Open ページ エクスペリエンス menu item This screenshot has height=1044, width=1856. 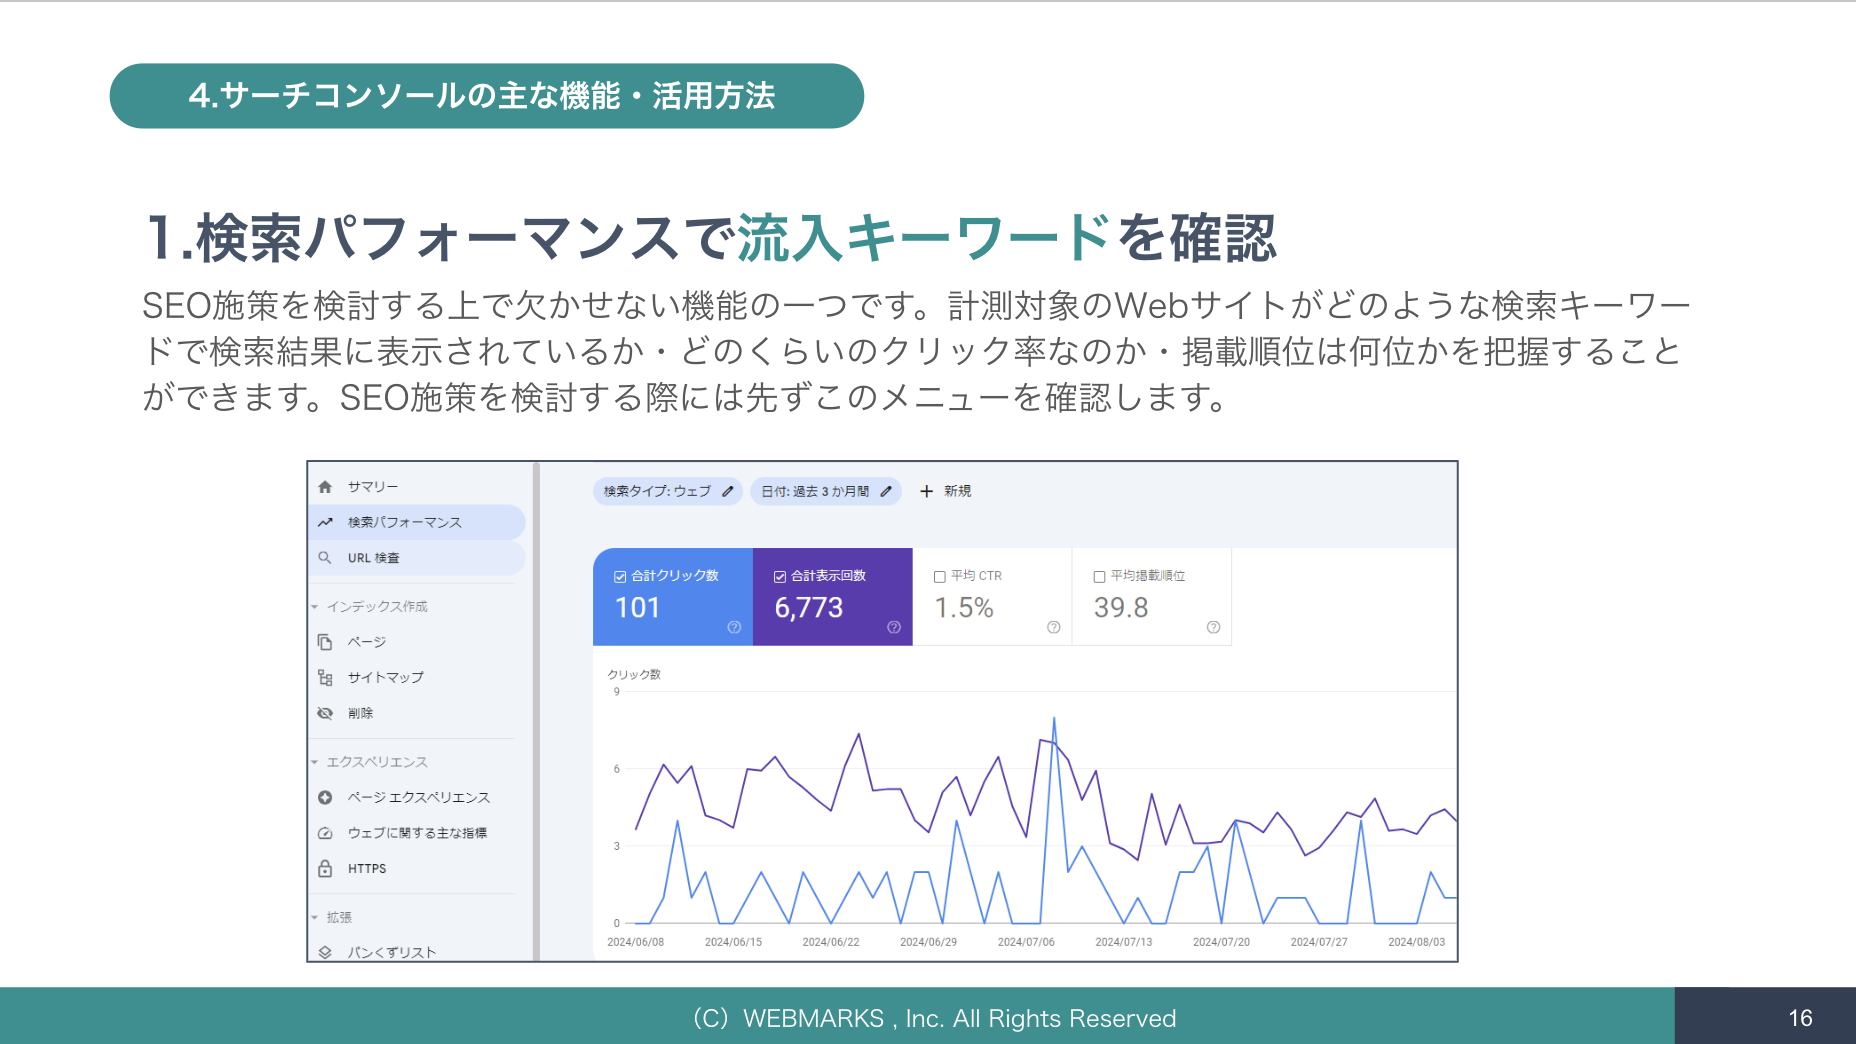click(x=418, y=798)
